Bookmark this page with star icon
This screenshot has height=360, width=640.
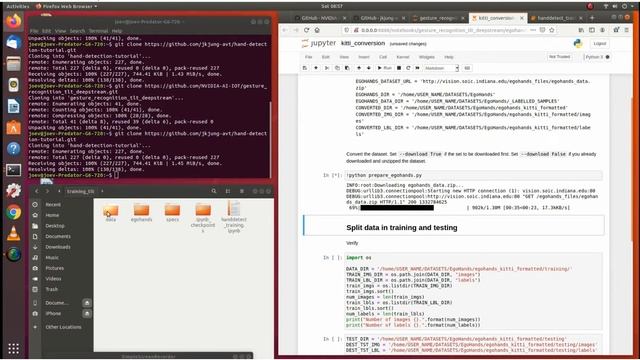click(552, 30)
